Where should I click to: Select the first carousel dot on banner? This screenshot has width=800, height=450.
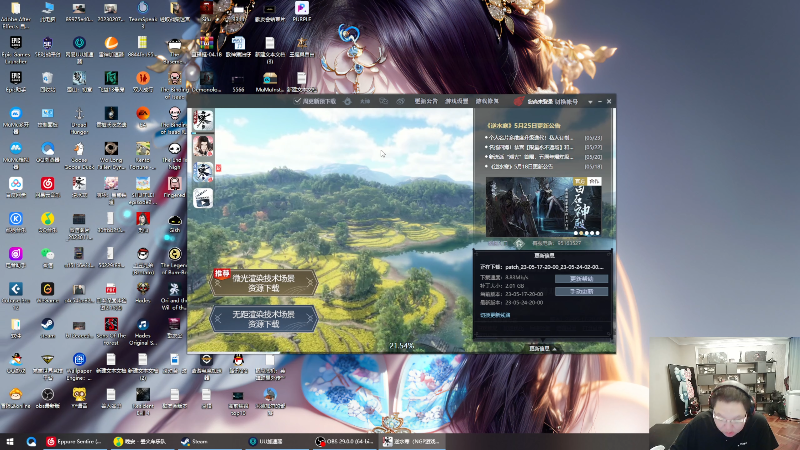pos(576,233)
